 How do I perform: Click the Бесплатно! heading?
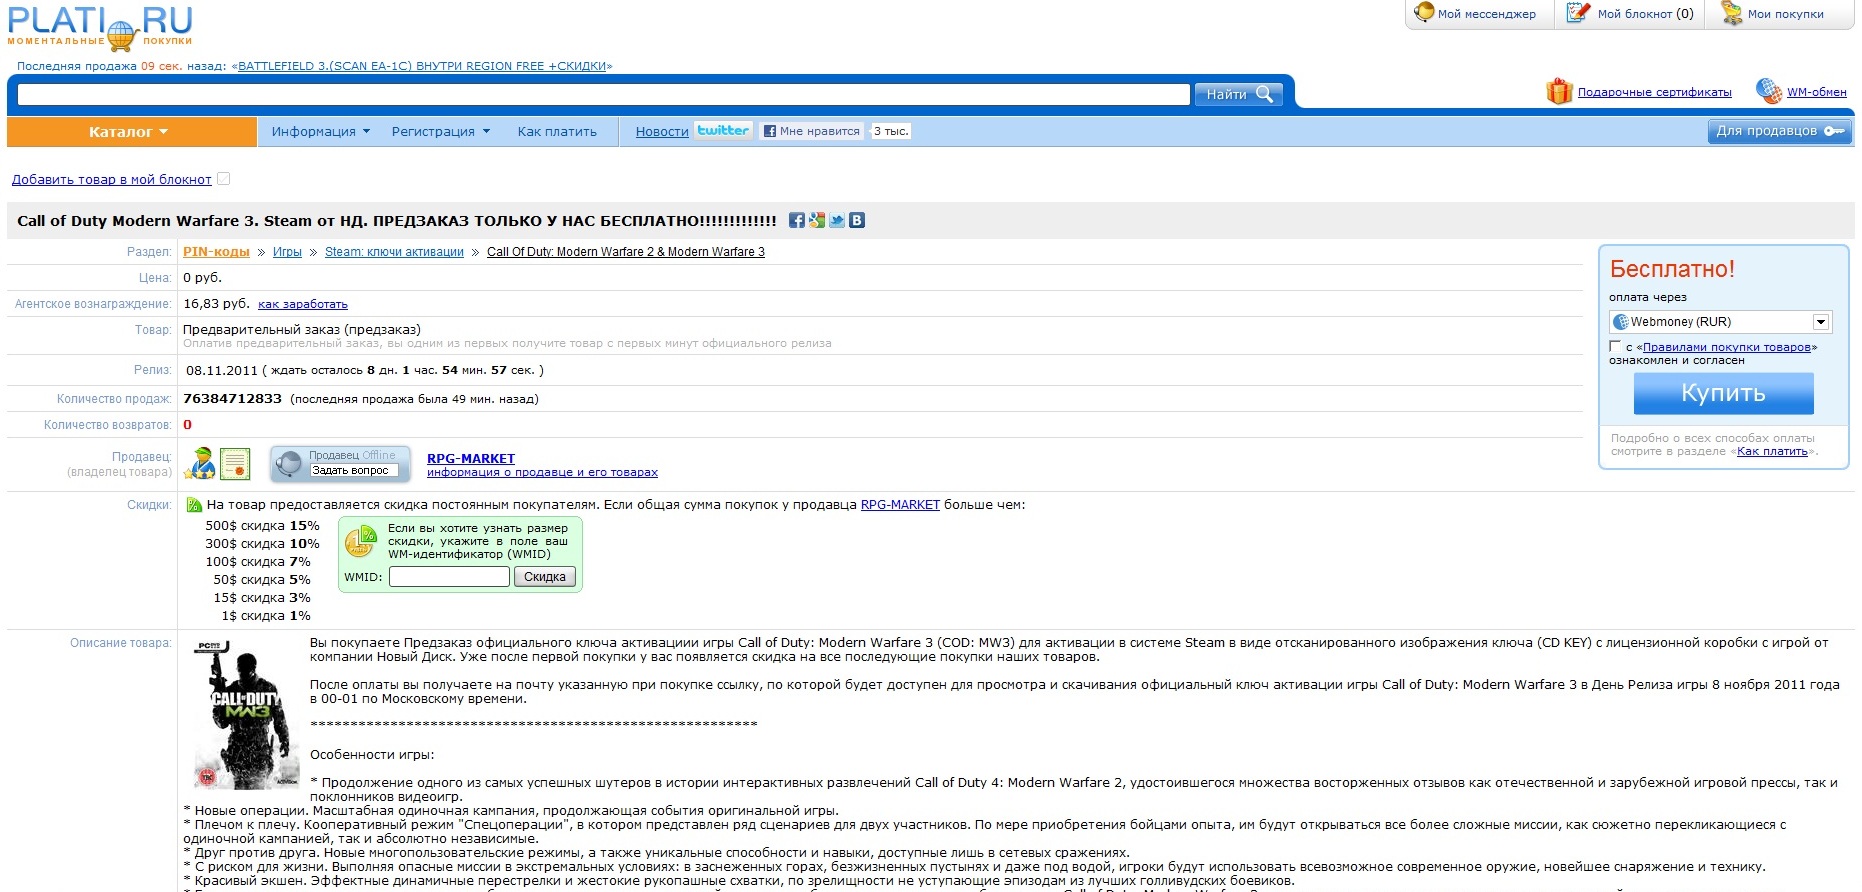tap(1672, 269)
